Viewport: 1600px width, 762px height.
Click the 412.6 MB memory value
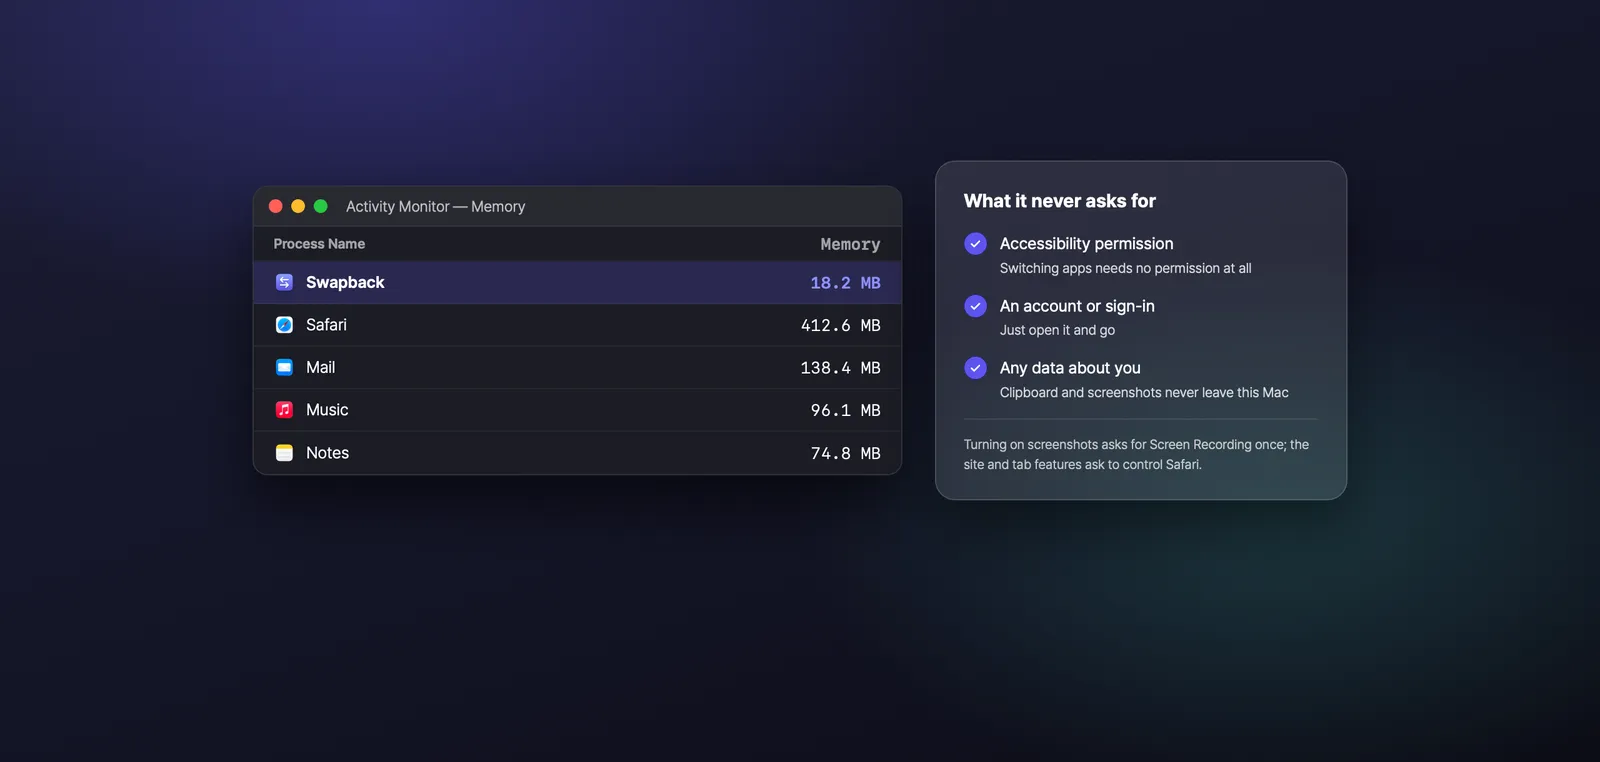pyautogui.click(x=840, y=325)
